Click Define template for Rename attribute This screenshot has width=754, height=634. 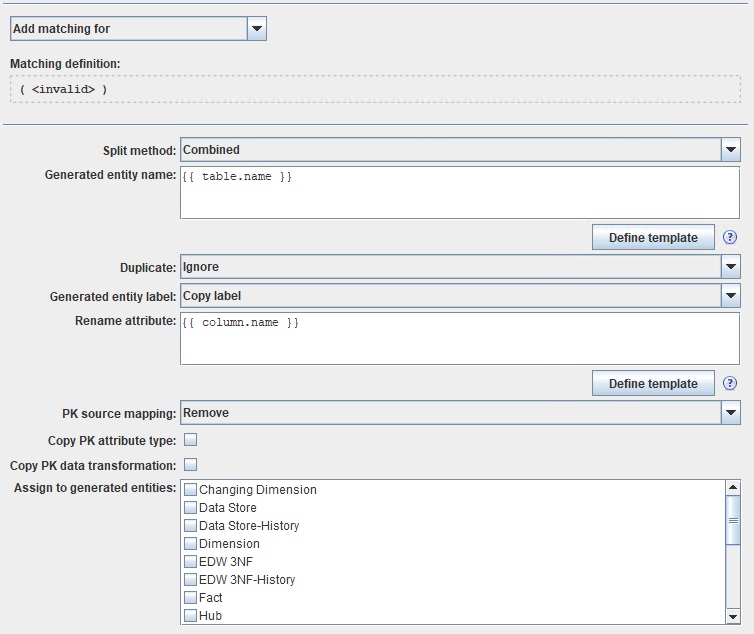click(x=653, y=384)
